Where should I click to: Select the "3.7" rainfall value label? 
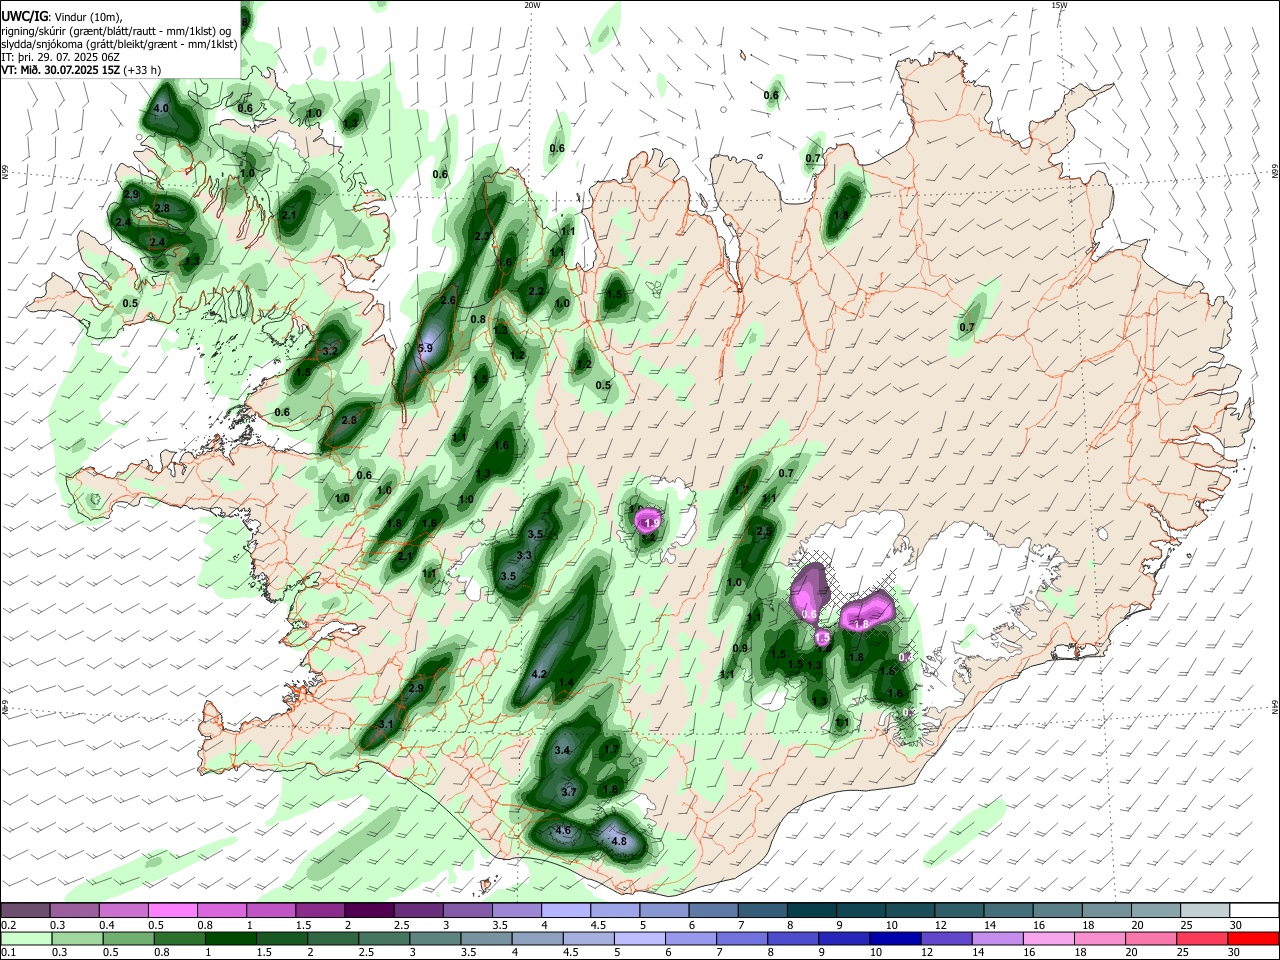point(569,791)
